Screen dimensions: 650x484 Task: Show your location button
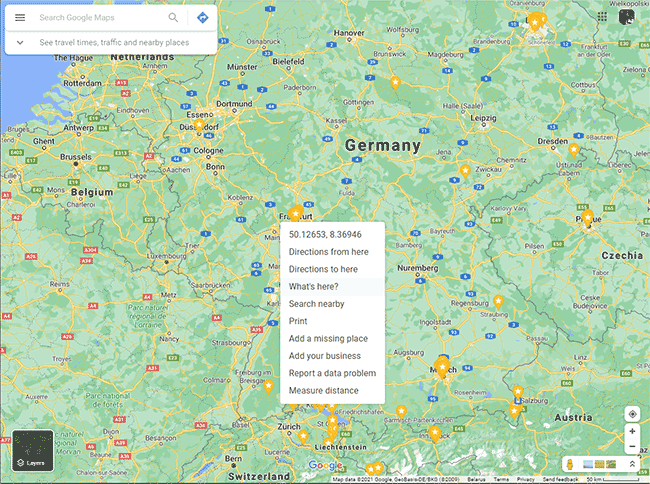632,414
